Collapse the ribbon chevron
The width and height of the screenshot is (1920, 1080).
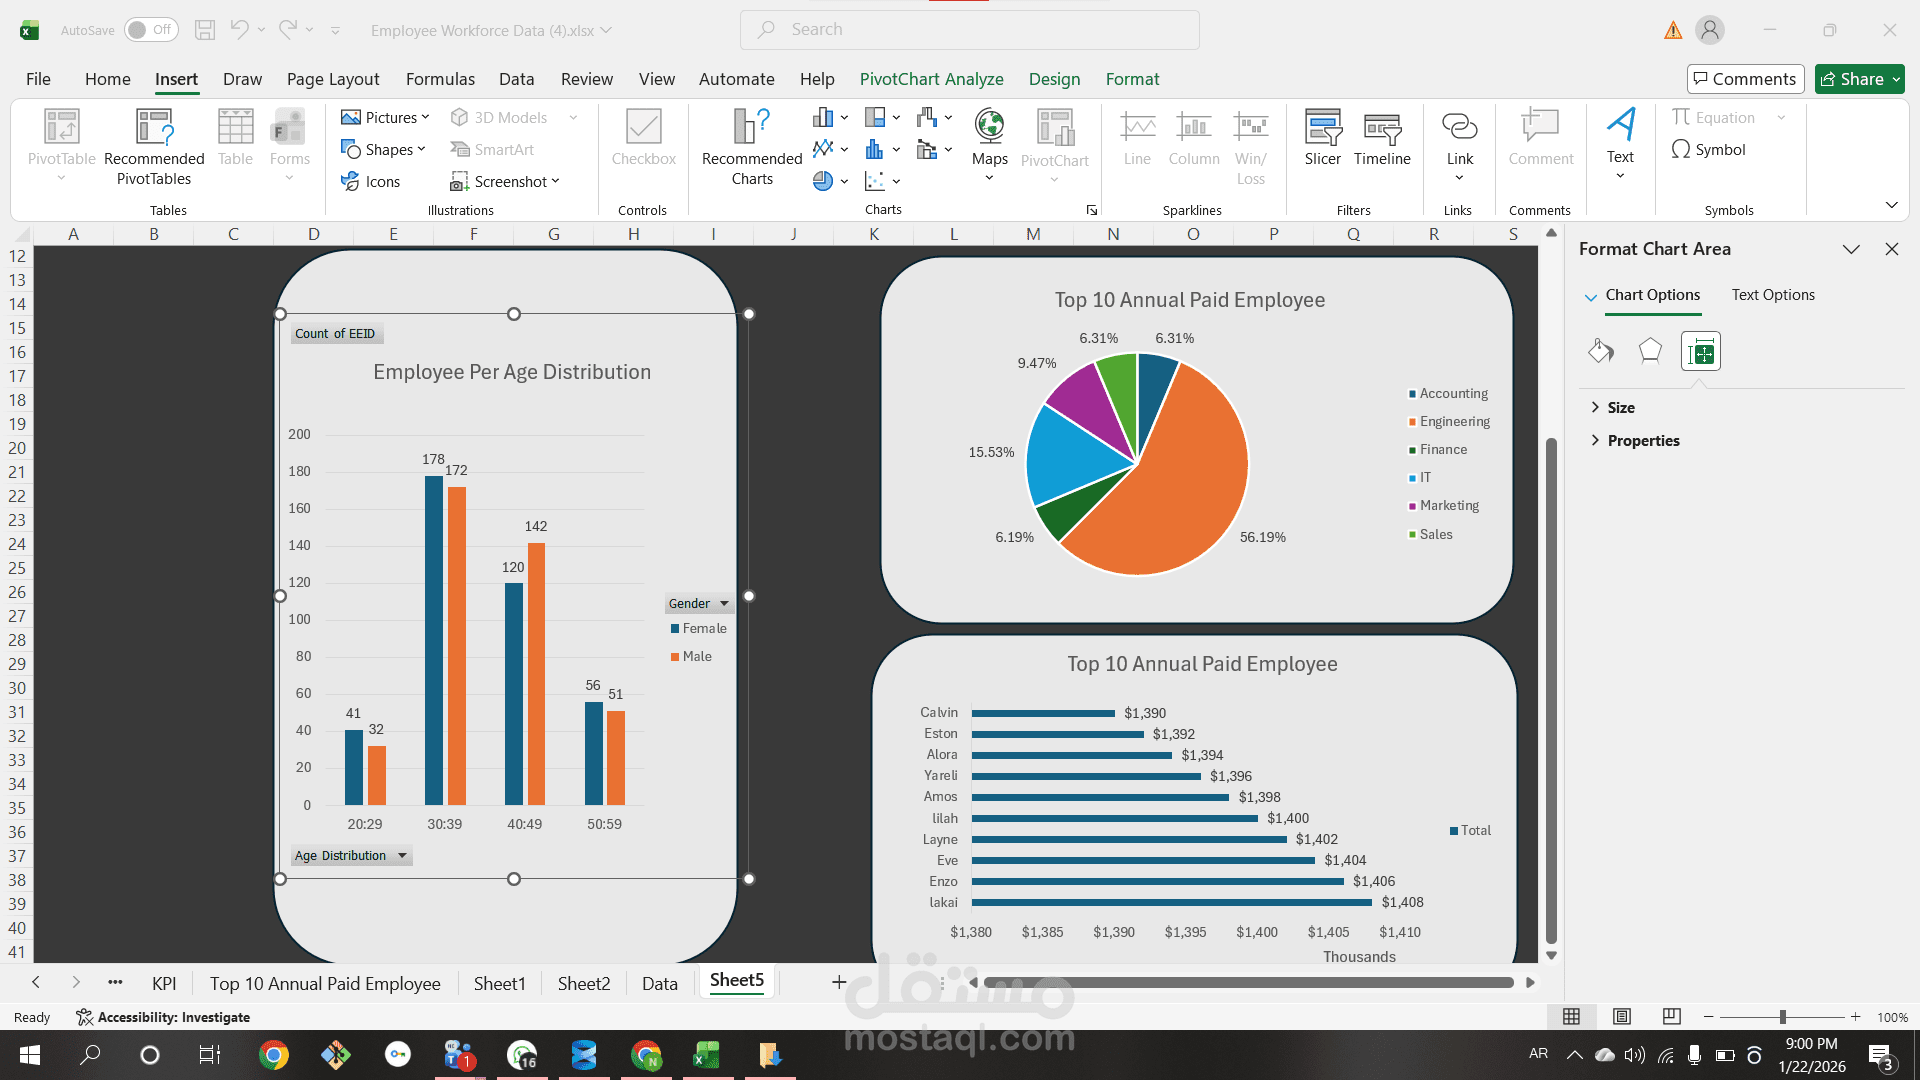(1891, 205)
